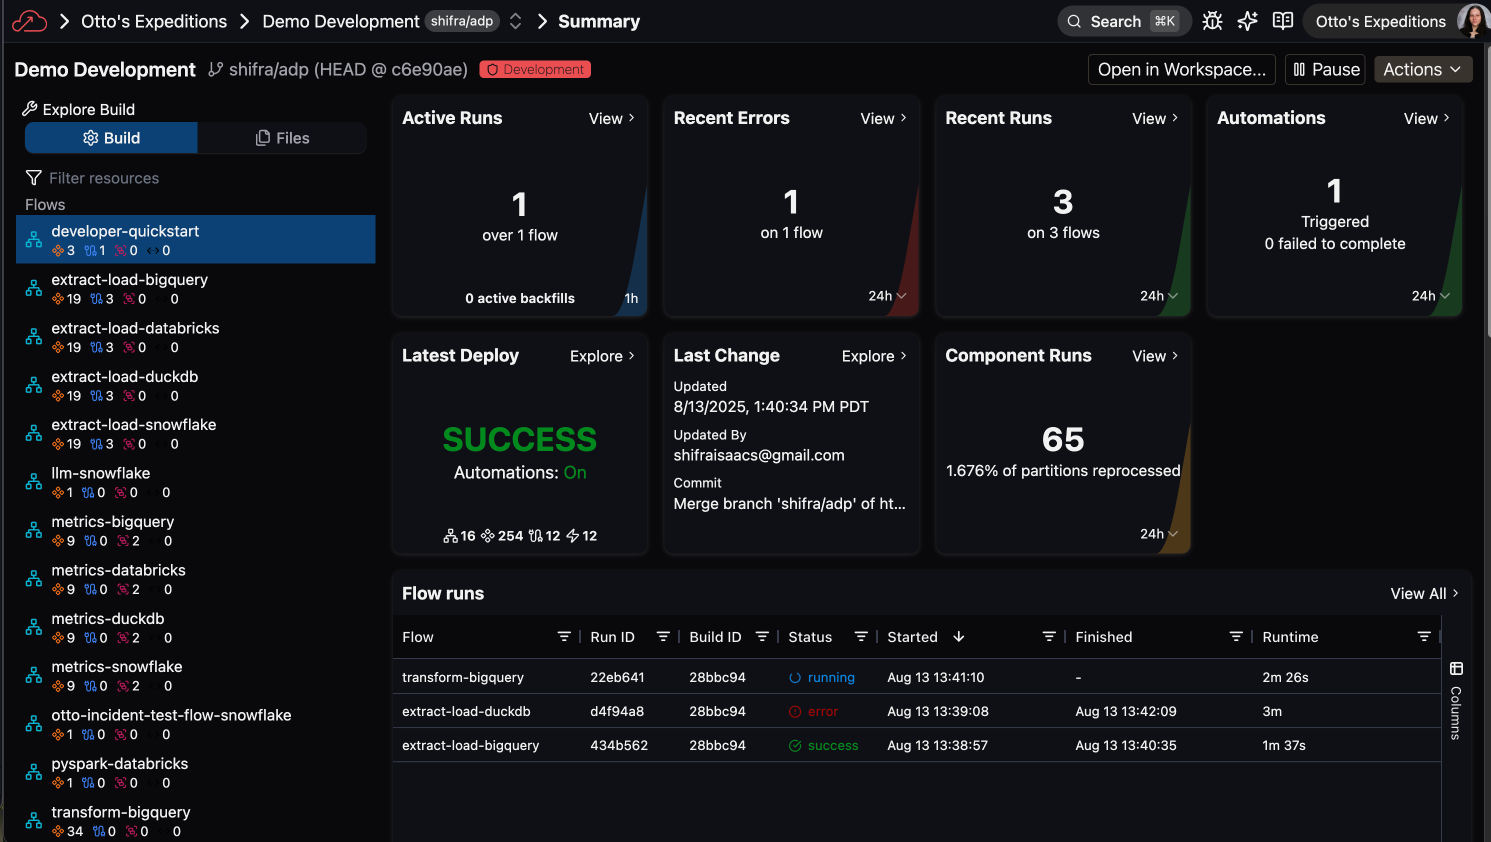Click the success checkmark icon for extract-load-bigquery

coord(795,746)
